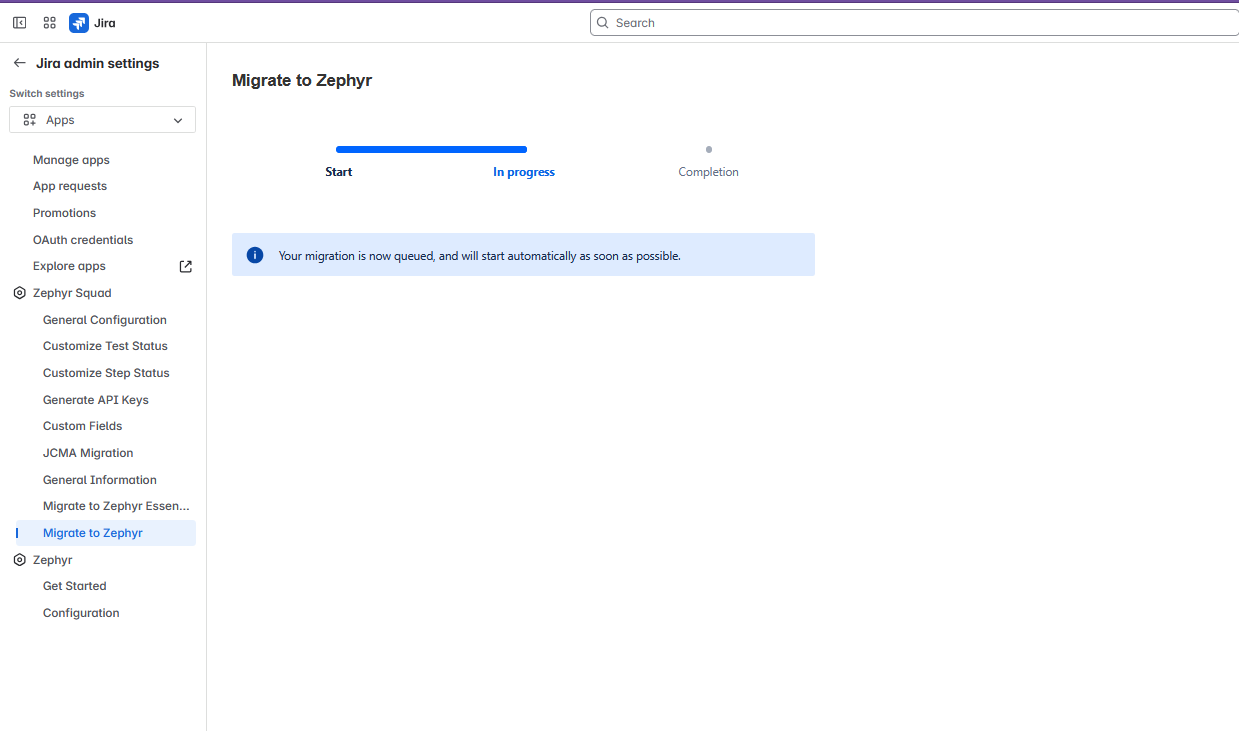Image resolution: width=1239 pixels, height=731 pixels.
Task: Open the Manage apps page
Action: 71,159
